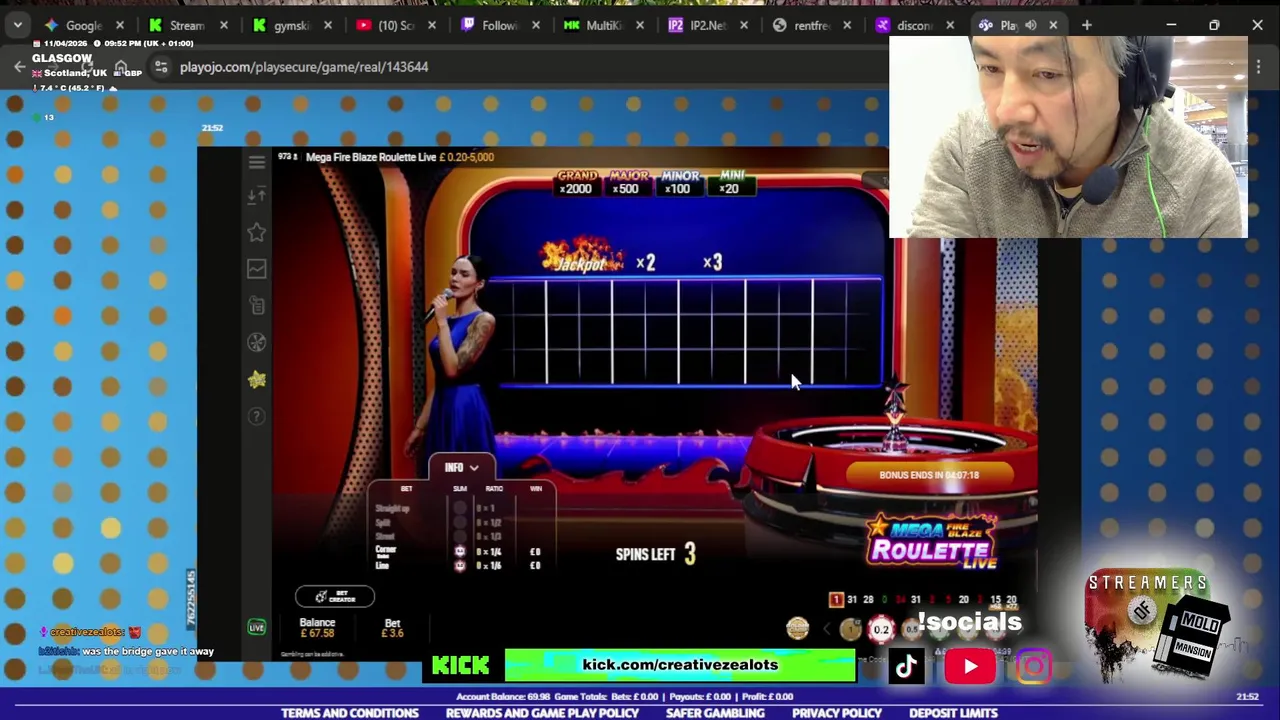Screen dimensions: 1280x720
Task: Open the favourites star outline icon
Action: (257, 232)
